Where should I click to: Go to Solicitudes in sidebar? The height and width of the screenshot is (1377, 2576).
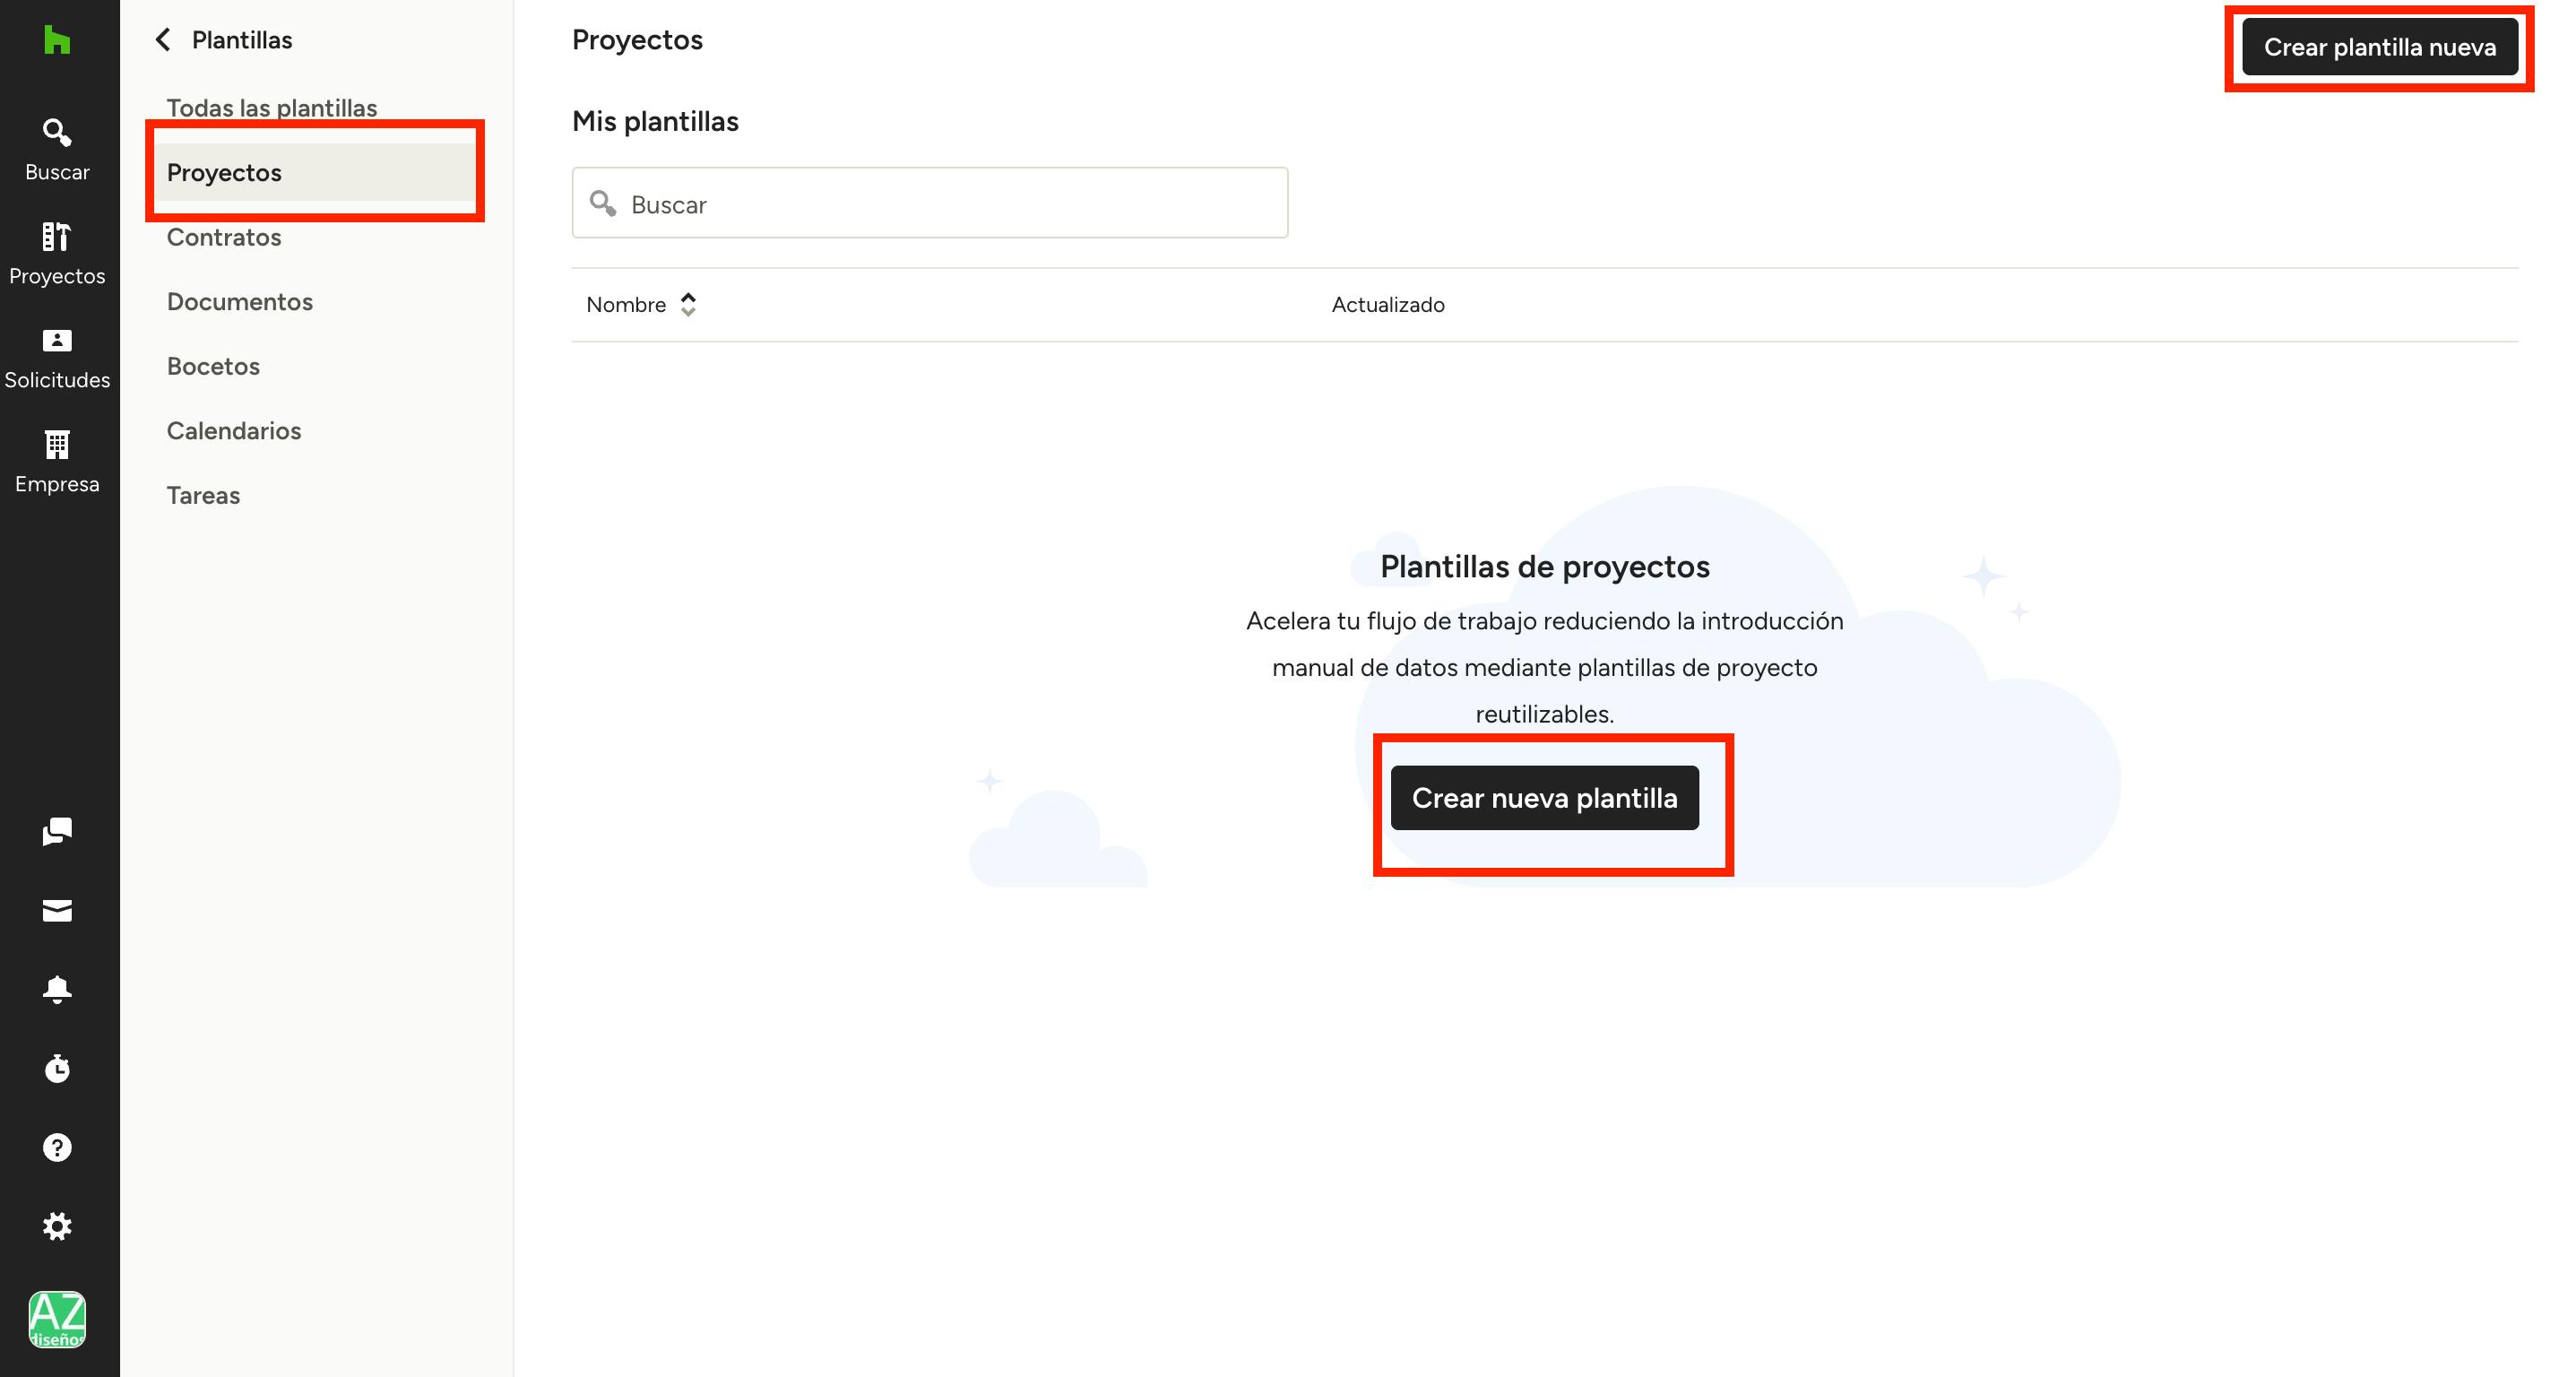tap(57, 358)
